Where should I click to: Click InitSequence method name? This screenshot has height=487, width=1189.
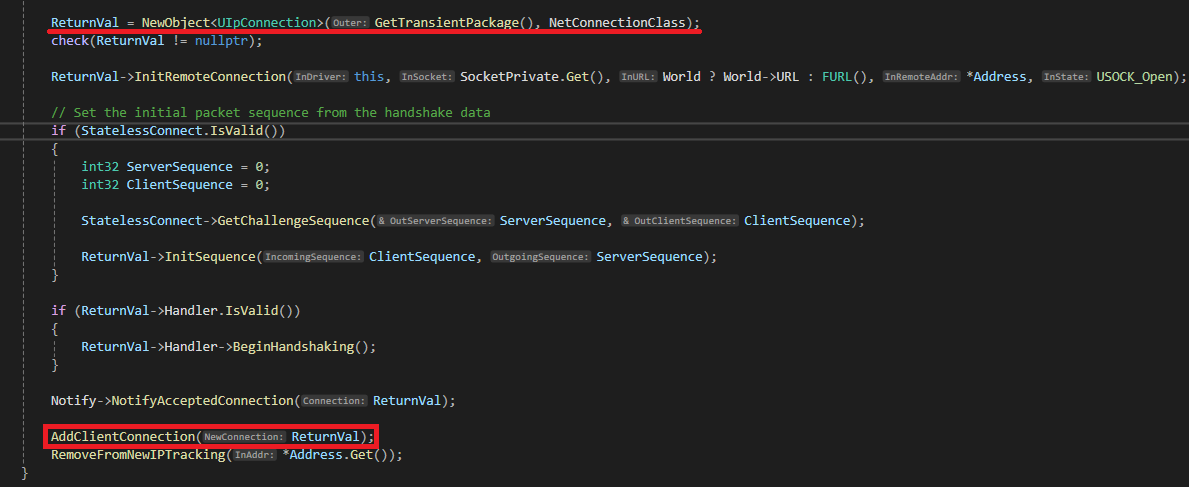[210, 256]
